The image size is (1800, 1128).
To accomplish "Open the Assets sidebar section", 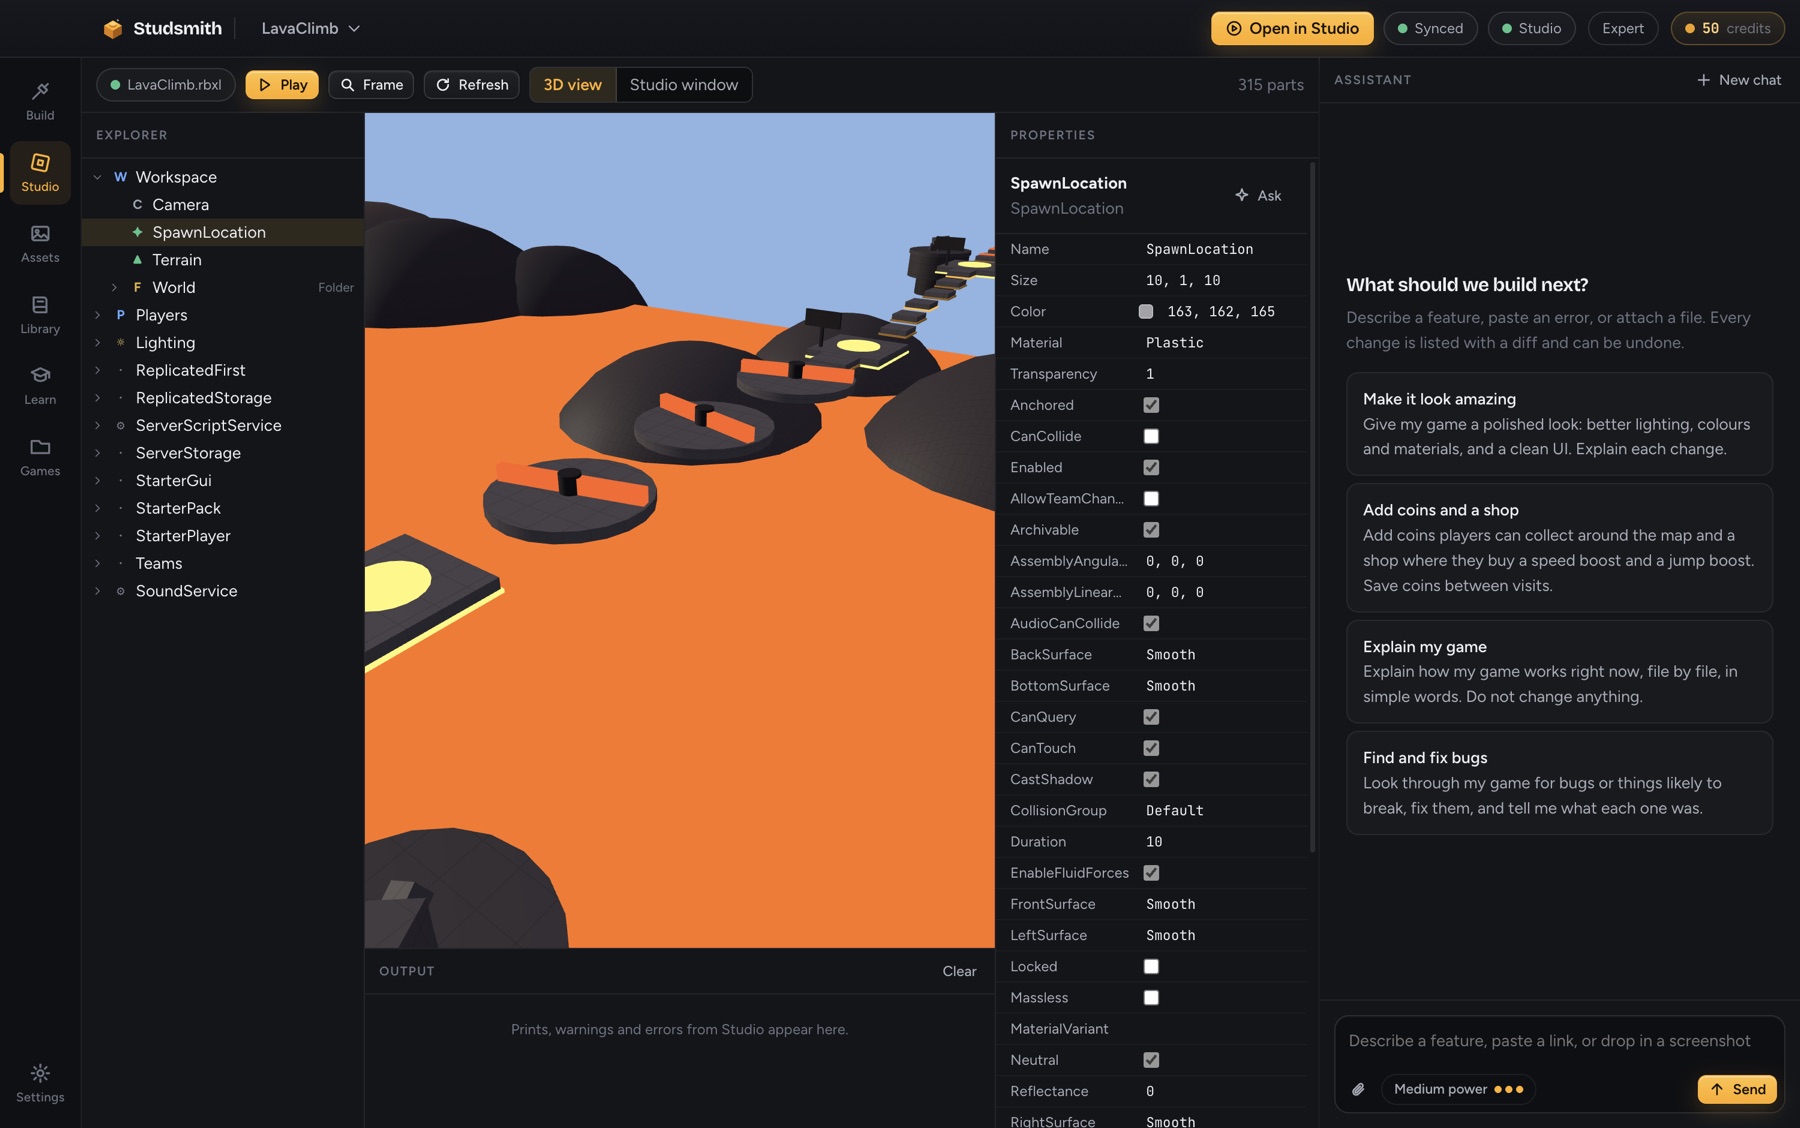I will click(x=40, y=243).
